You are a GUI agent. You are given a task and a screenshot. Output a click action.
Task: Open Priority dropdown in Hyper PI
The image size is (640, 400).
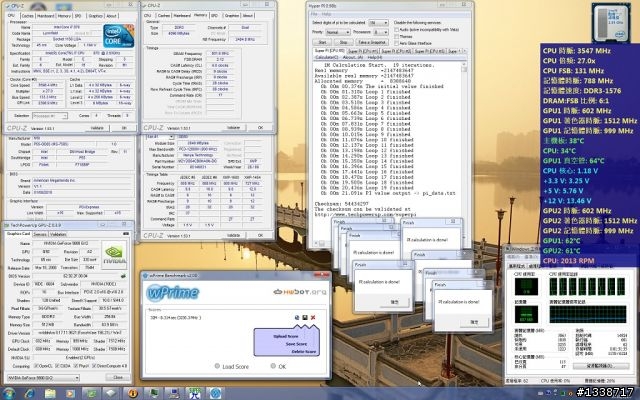337,32
